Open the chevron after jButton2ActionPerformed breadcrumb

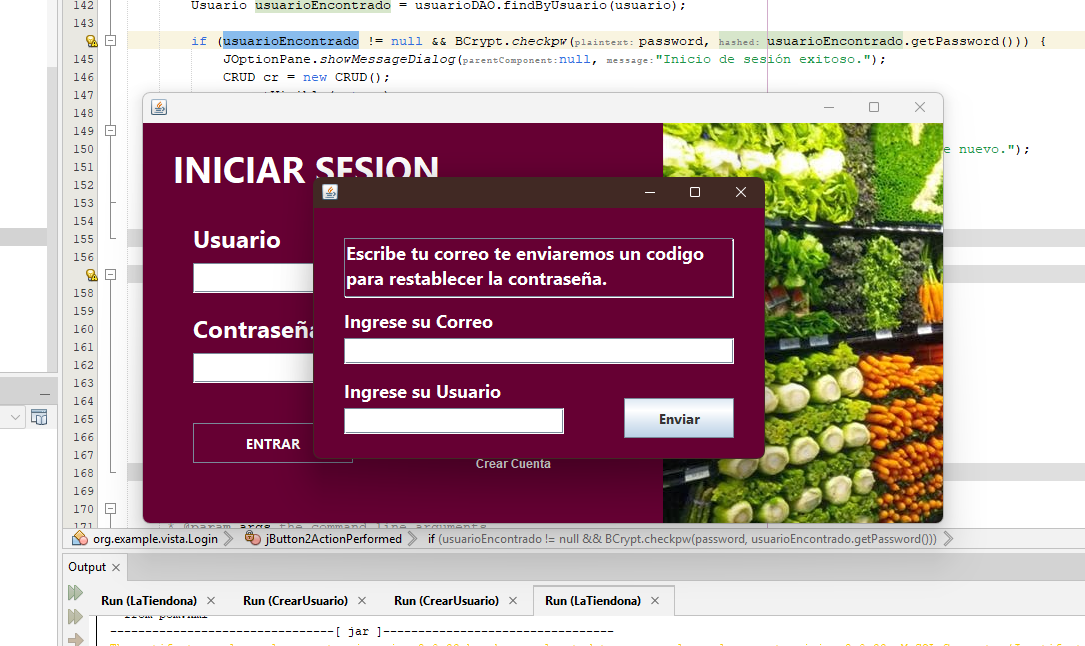pyautogui.click(x=412, y=539)
